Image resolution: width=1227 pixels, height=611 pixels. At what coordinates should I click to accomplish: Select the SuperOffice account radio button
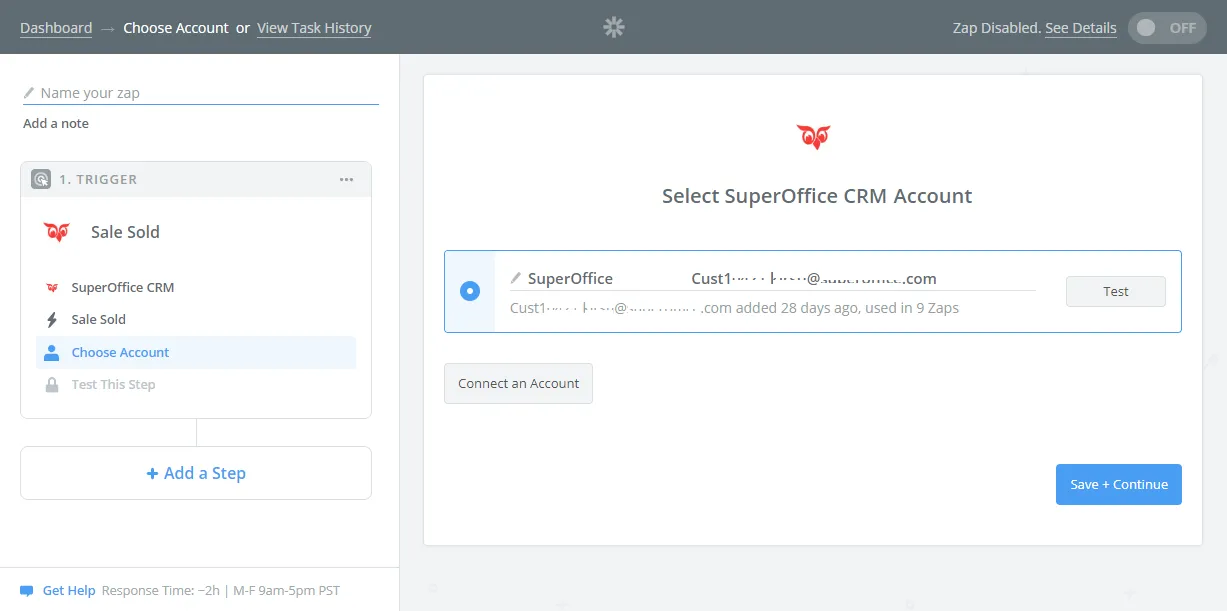tap(470, 291)
